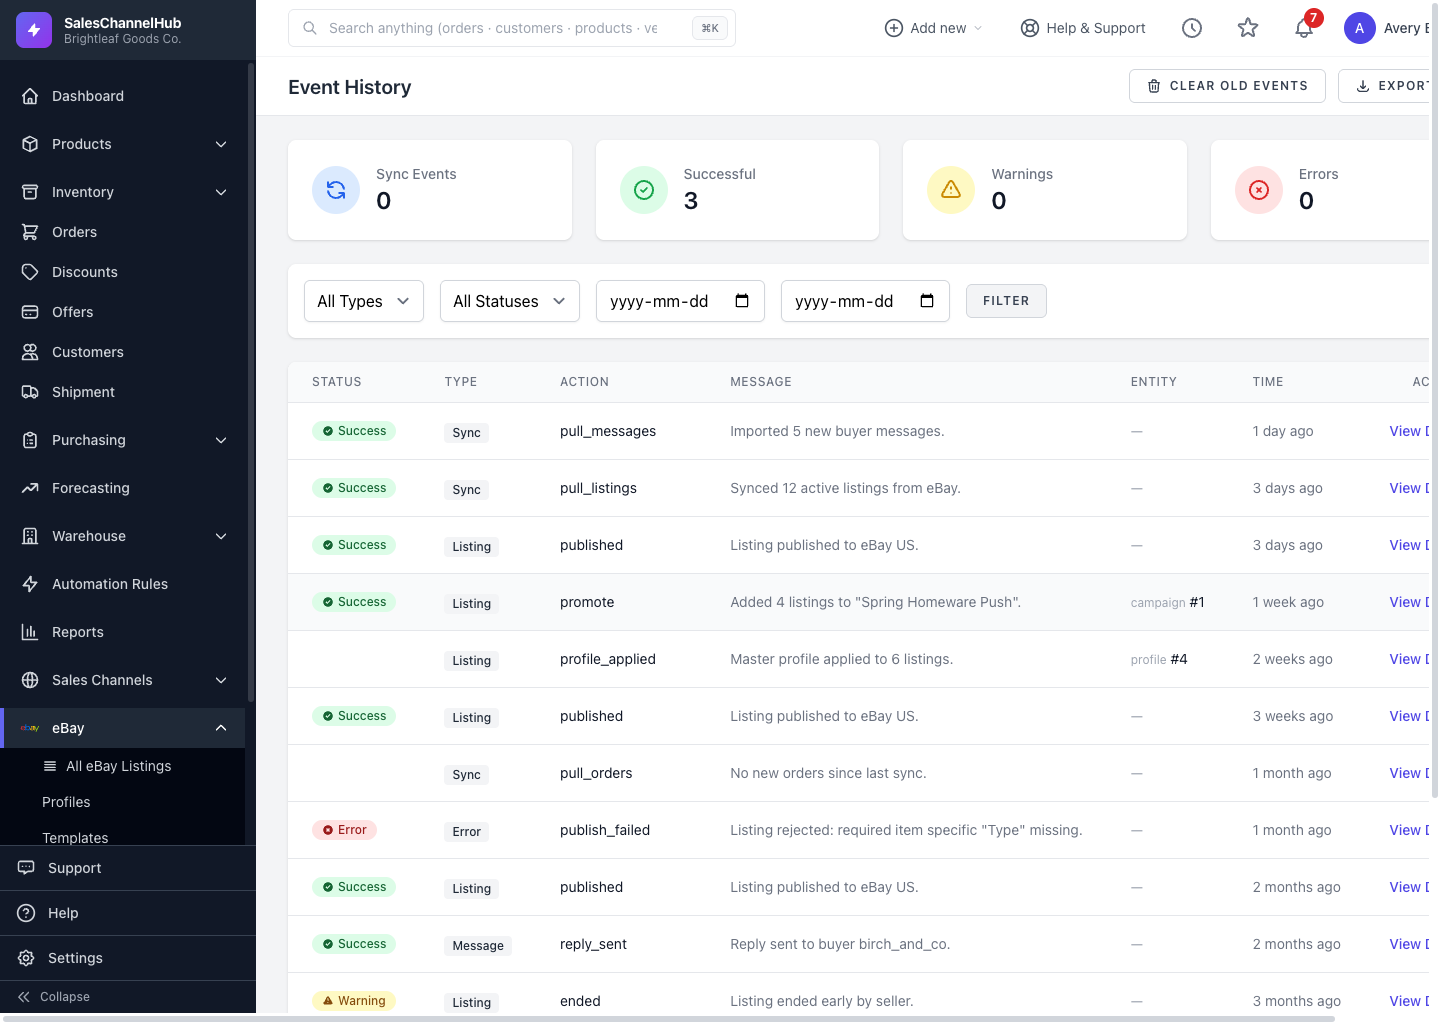Image resolution: width=1440 pixels, height=1024 pixels.
Task: Click the Offers card icon
Action: click(30, 312)
